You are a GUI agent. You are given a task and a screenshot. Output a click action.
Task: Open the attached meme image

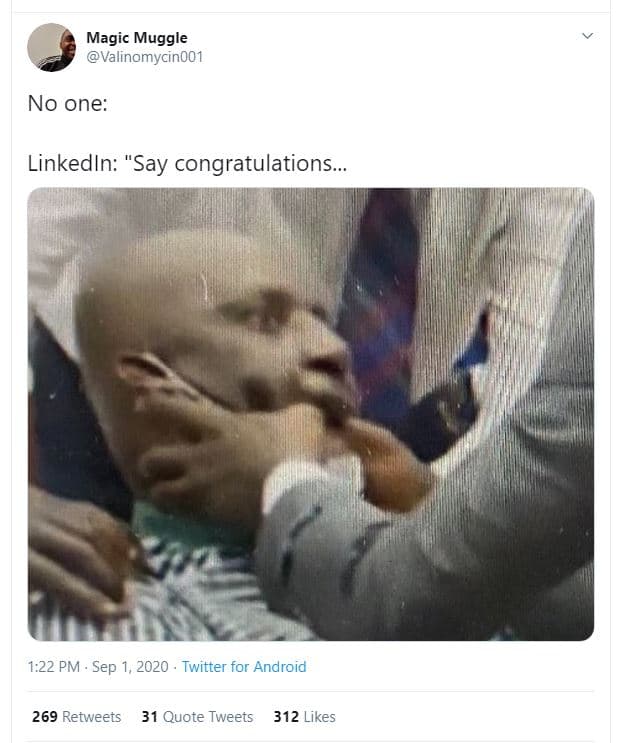[x=310, y=414]
